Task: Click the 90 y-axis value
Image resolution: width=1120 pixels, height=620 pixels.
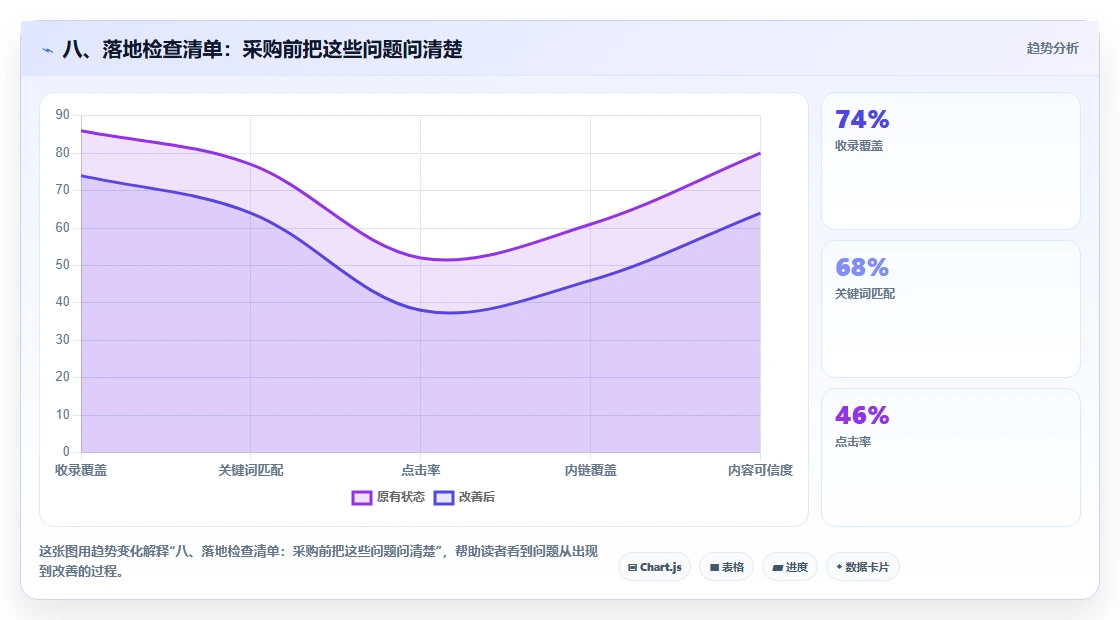Action: (63, 115)
